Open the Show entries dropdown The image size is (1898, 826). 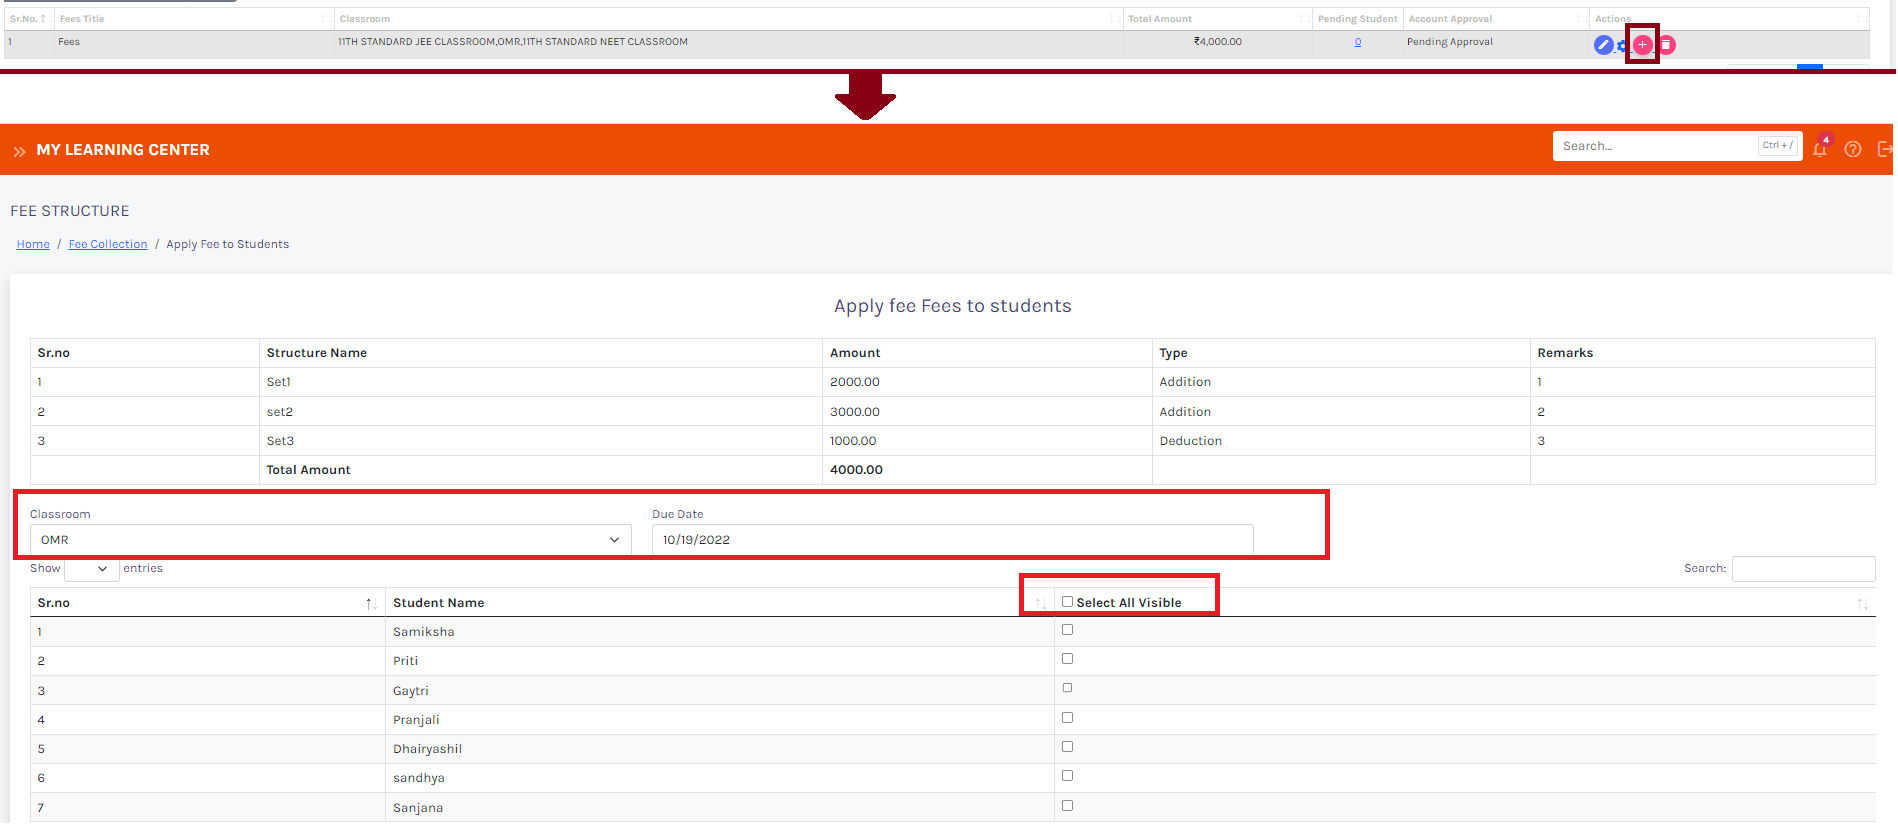tap(91, 569)
